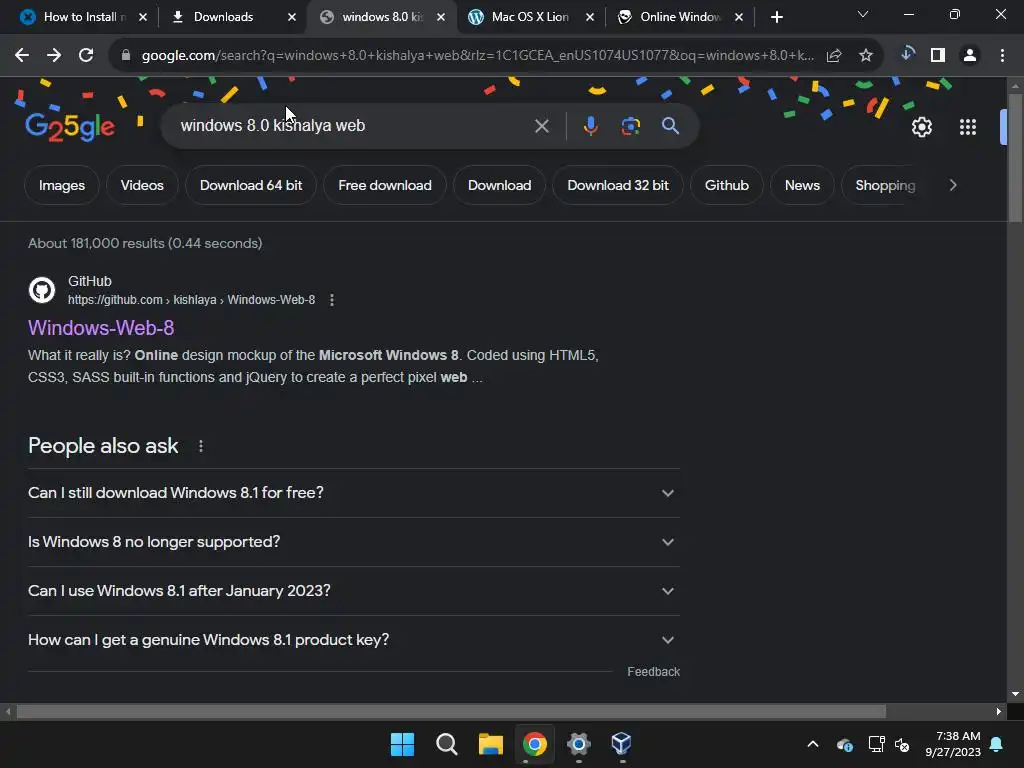The height and width of the screenshot is (768, 1024).
Task: Open the site padlock info icon
Action: click(x=126, y=56)
